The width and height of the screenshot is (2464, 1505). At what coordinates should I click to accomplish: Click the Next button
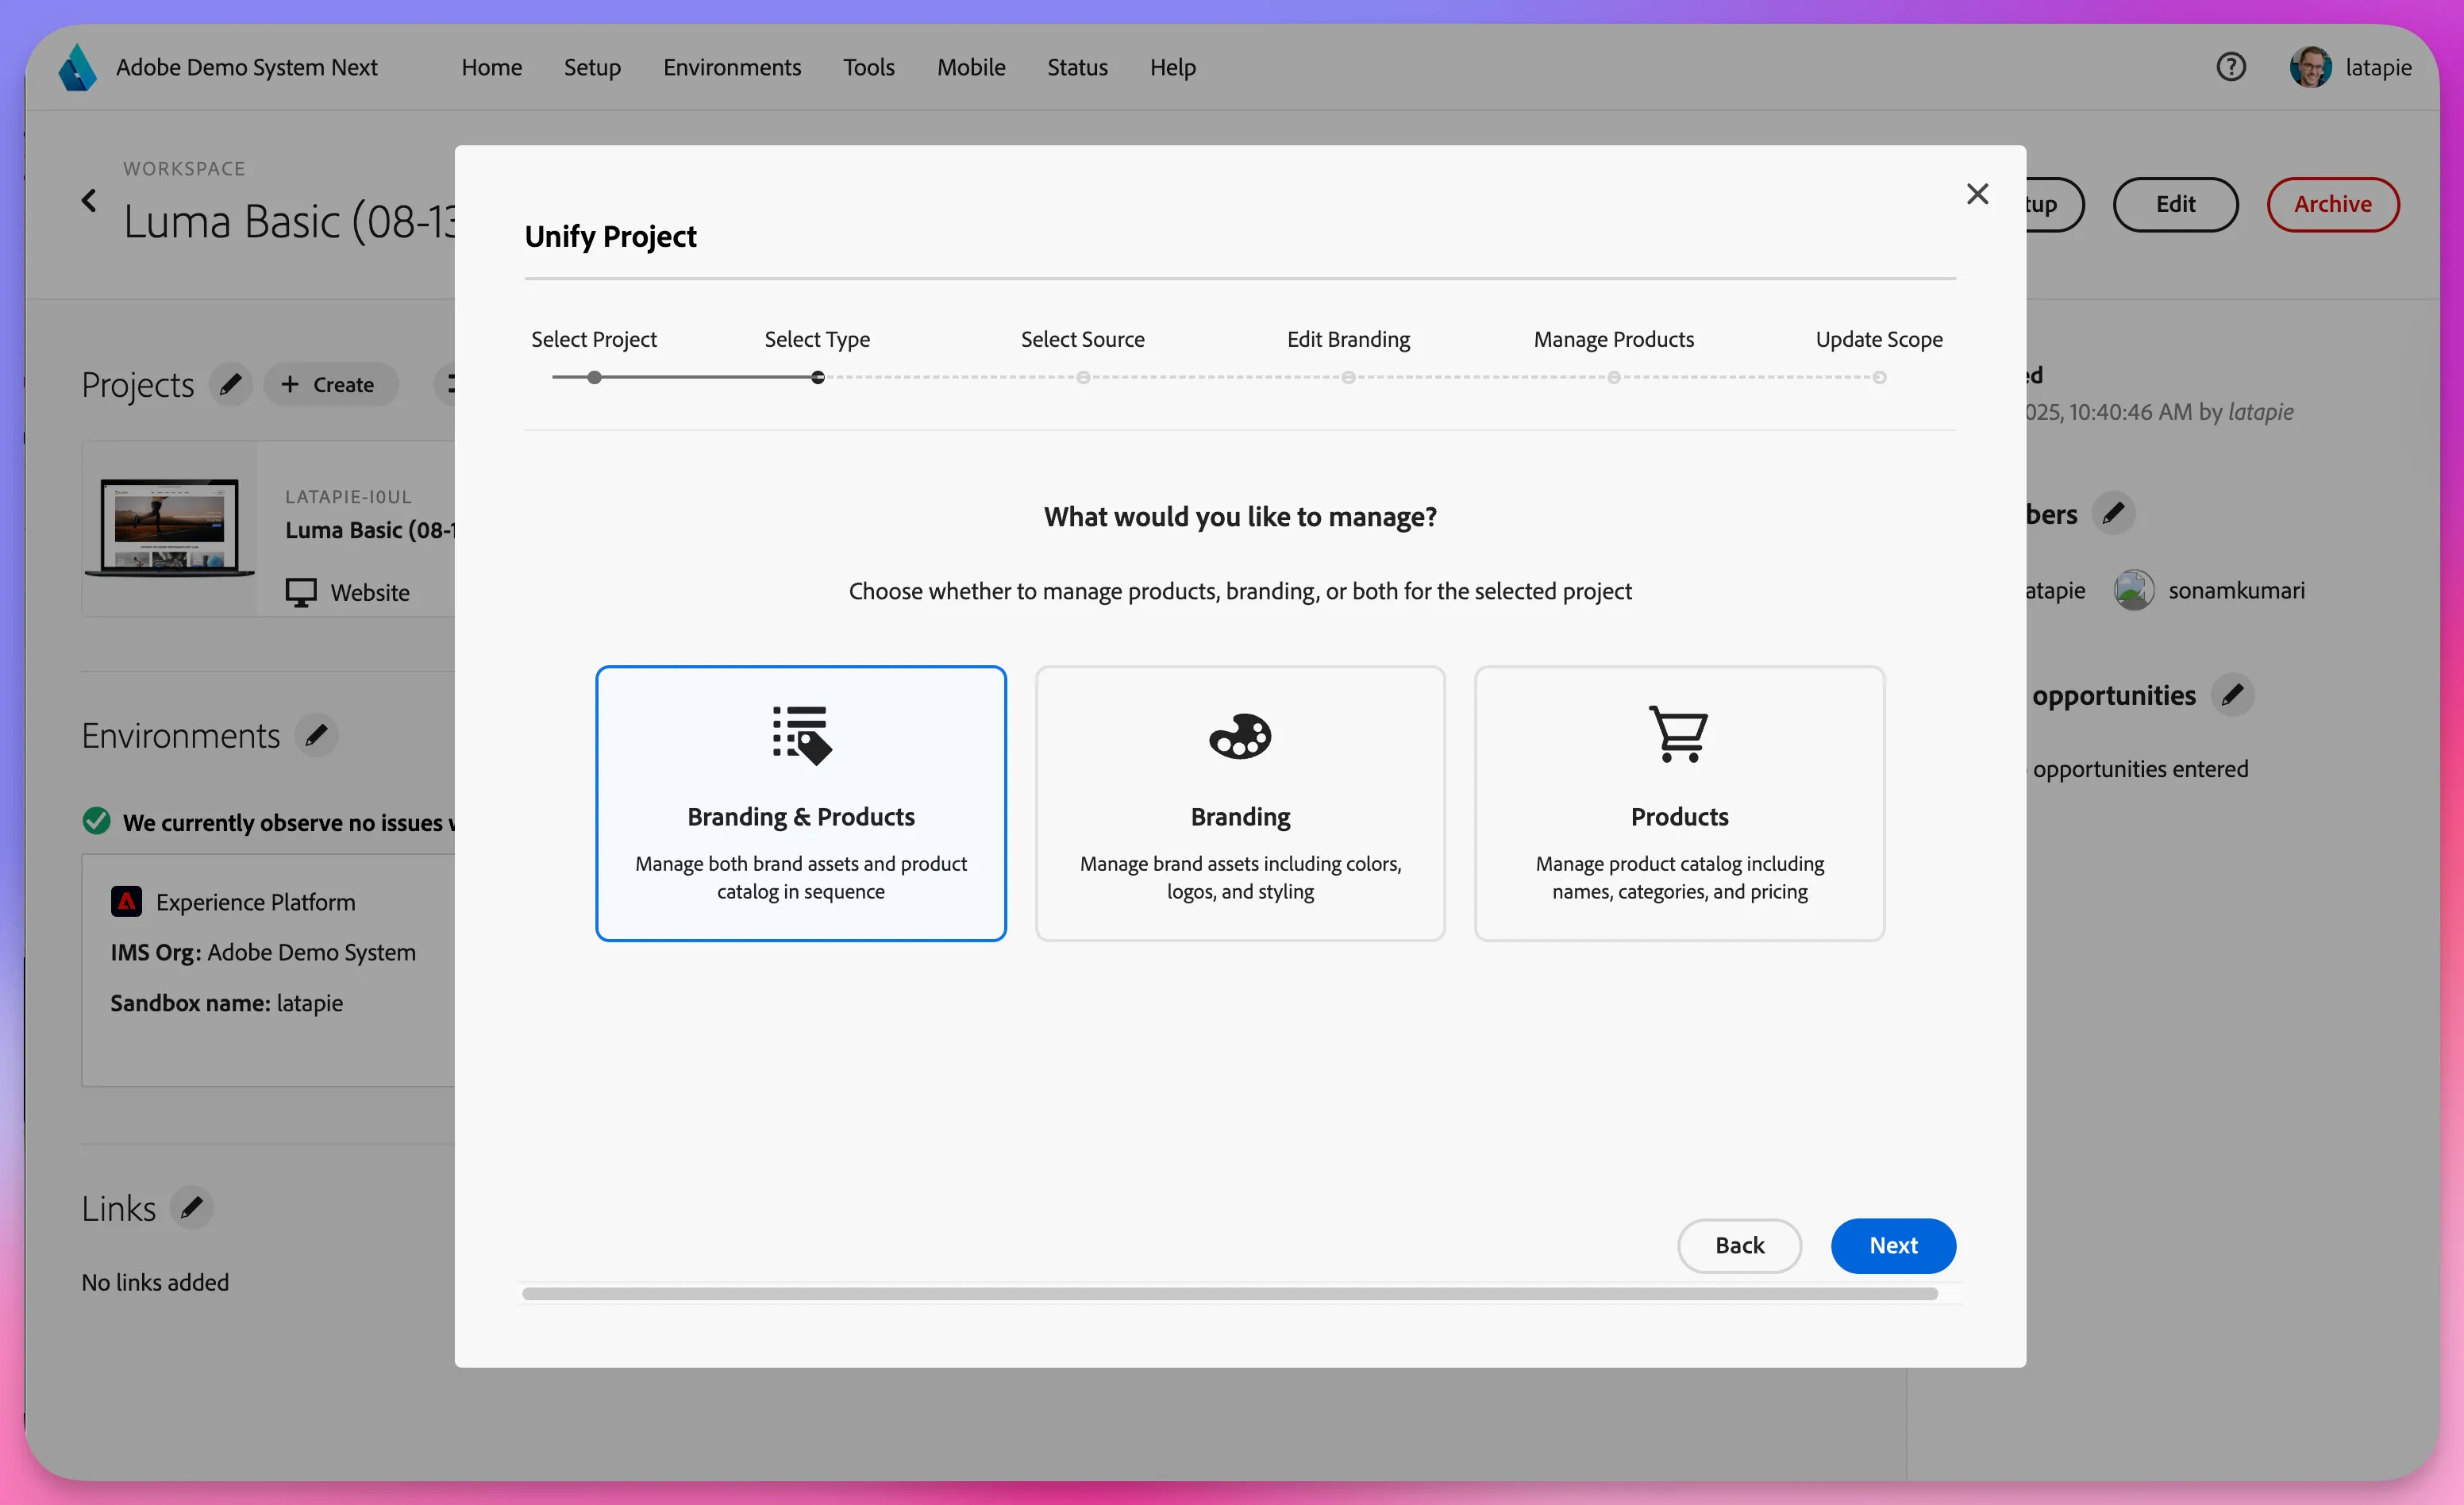click(x=1893, y=1246)
